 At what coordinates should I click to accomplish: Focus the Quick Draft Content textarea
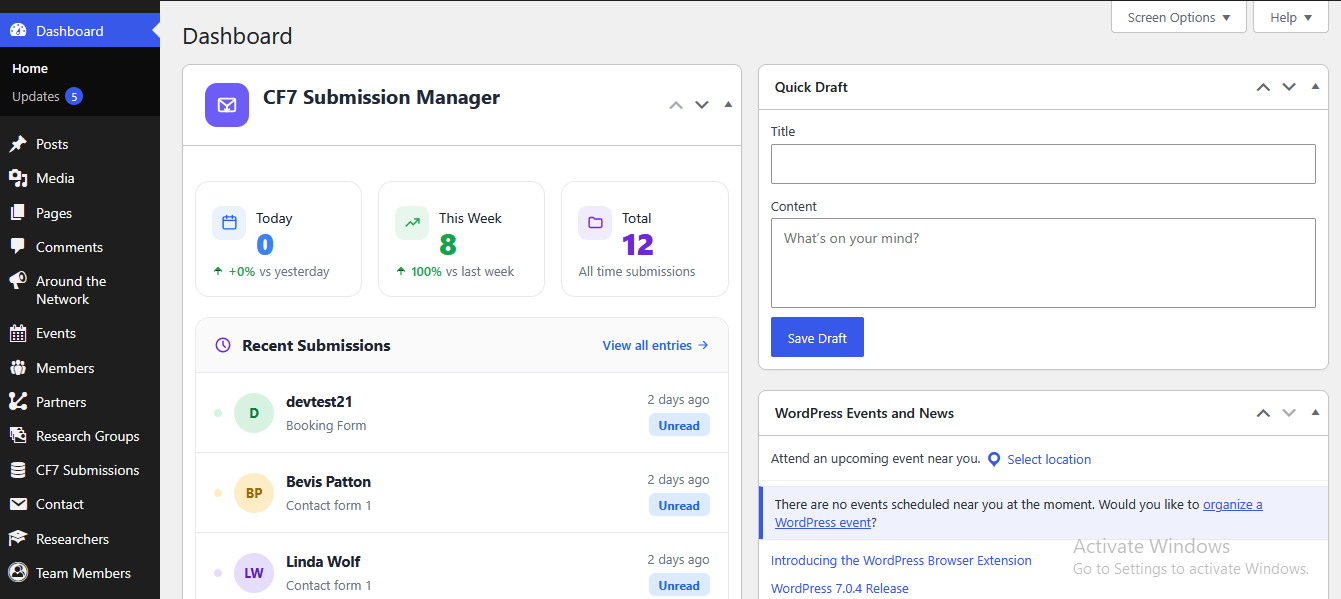click(1043, 263)
